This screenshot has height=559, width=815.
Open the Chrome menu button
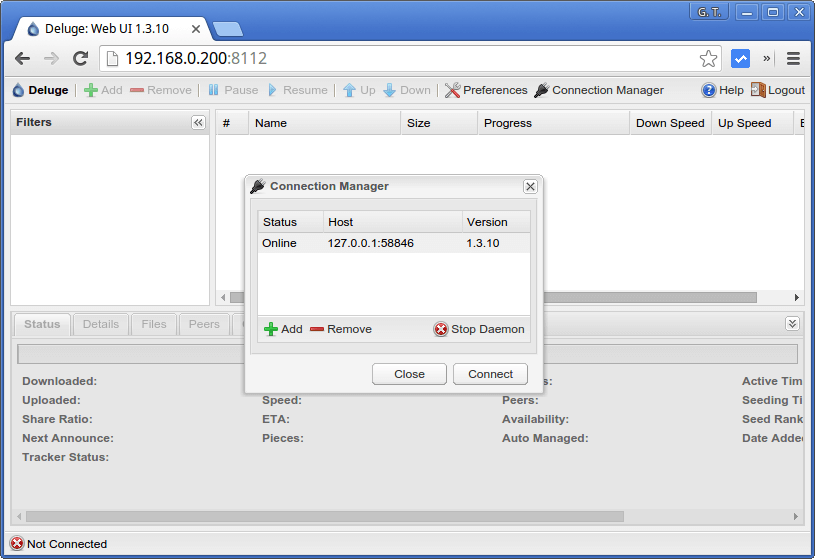point(793,58)
